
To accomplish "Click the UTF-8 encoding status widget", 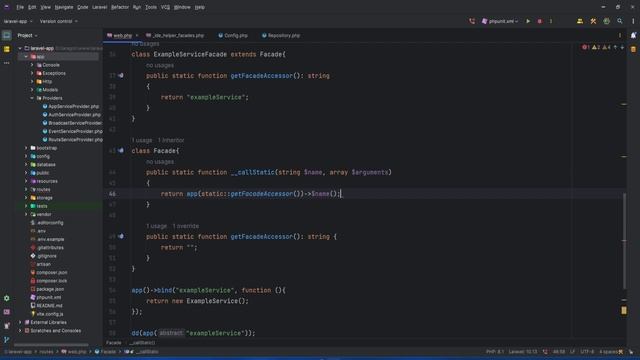I will pos(587,351).
